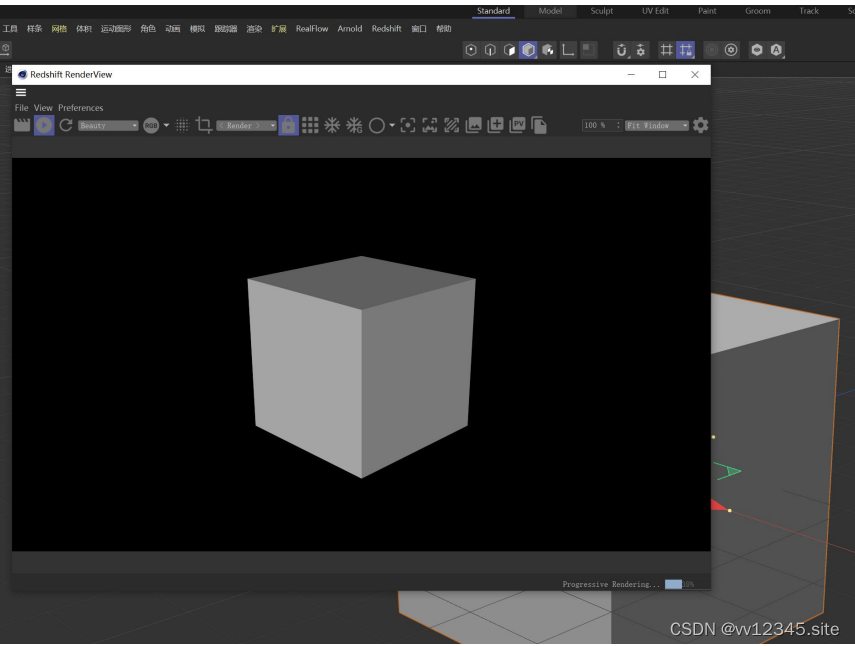855x646 pixels.
Task: Click the Redshift menu in the menu bar
Action: [x=386, y=29]
